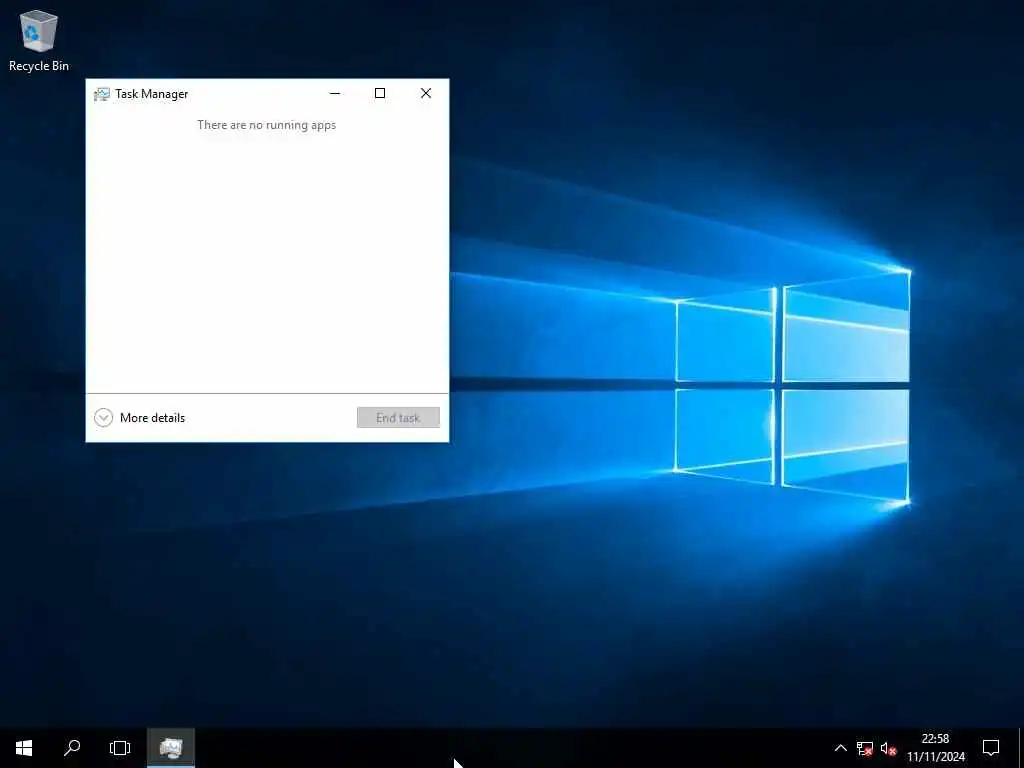
Task: Show hidden system tray icons
Action: [840, 748]
